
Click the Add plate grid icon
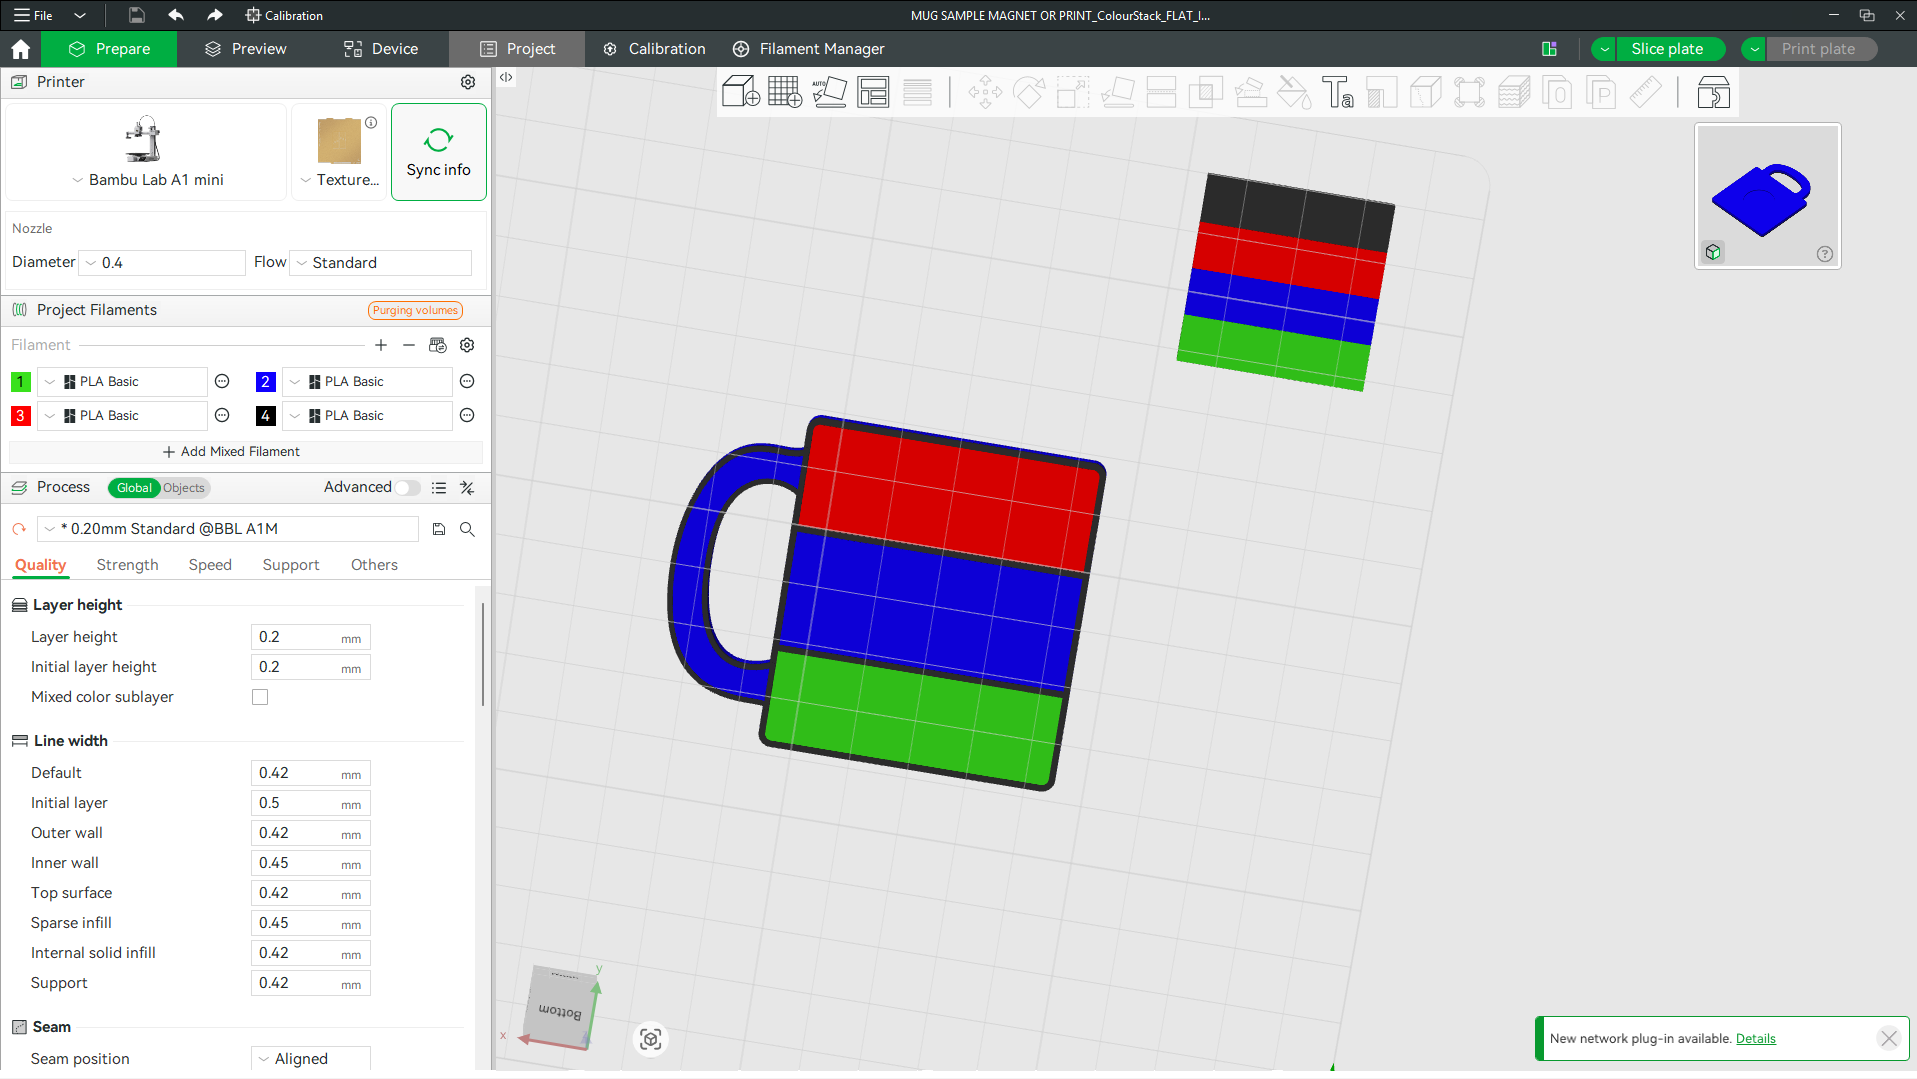coord(785,92)
